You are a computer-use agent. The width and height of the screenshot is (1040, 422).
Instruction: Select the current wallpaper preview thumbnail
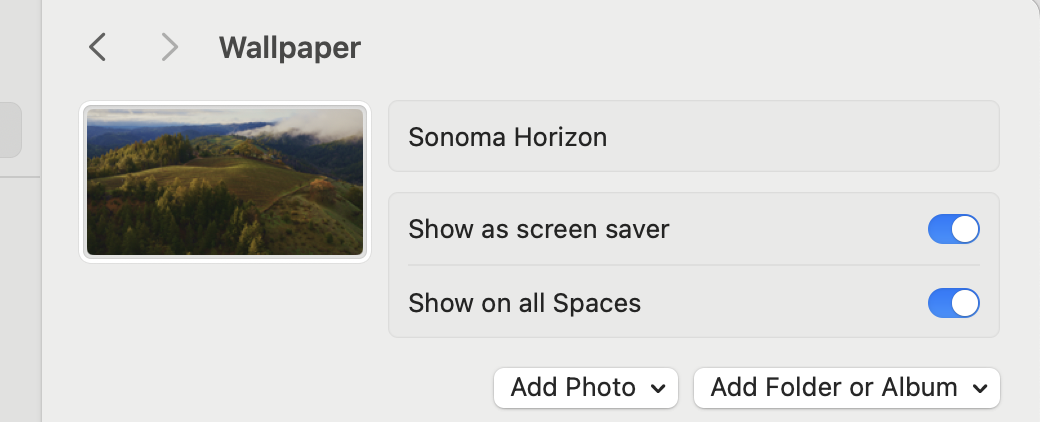(x=225, y=182)
